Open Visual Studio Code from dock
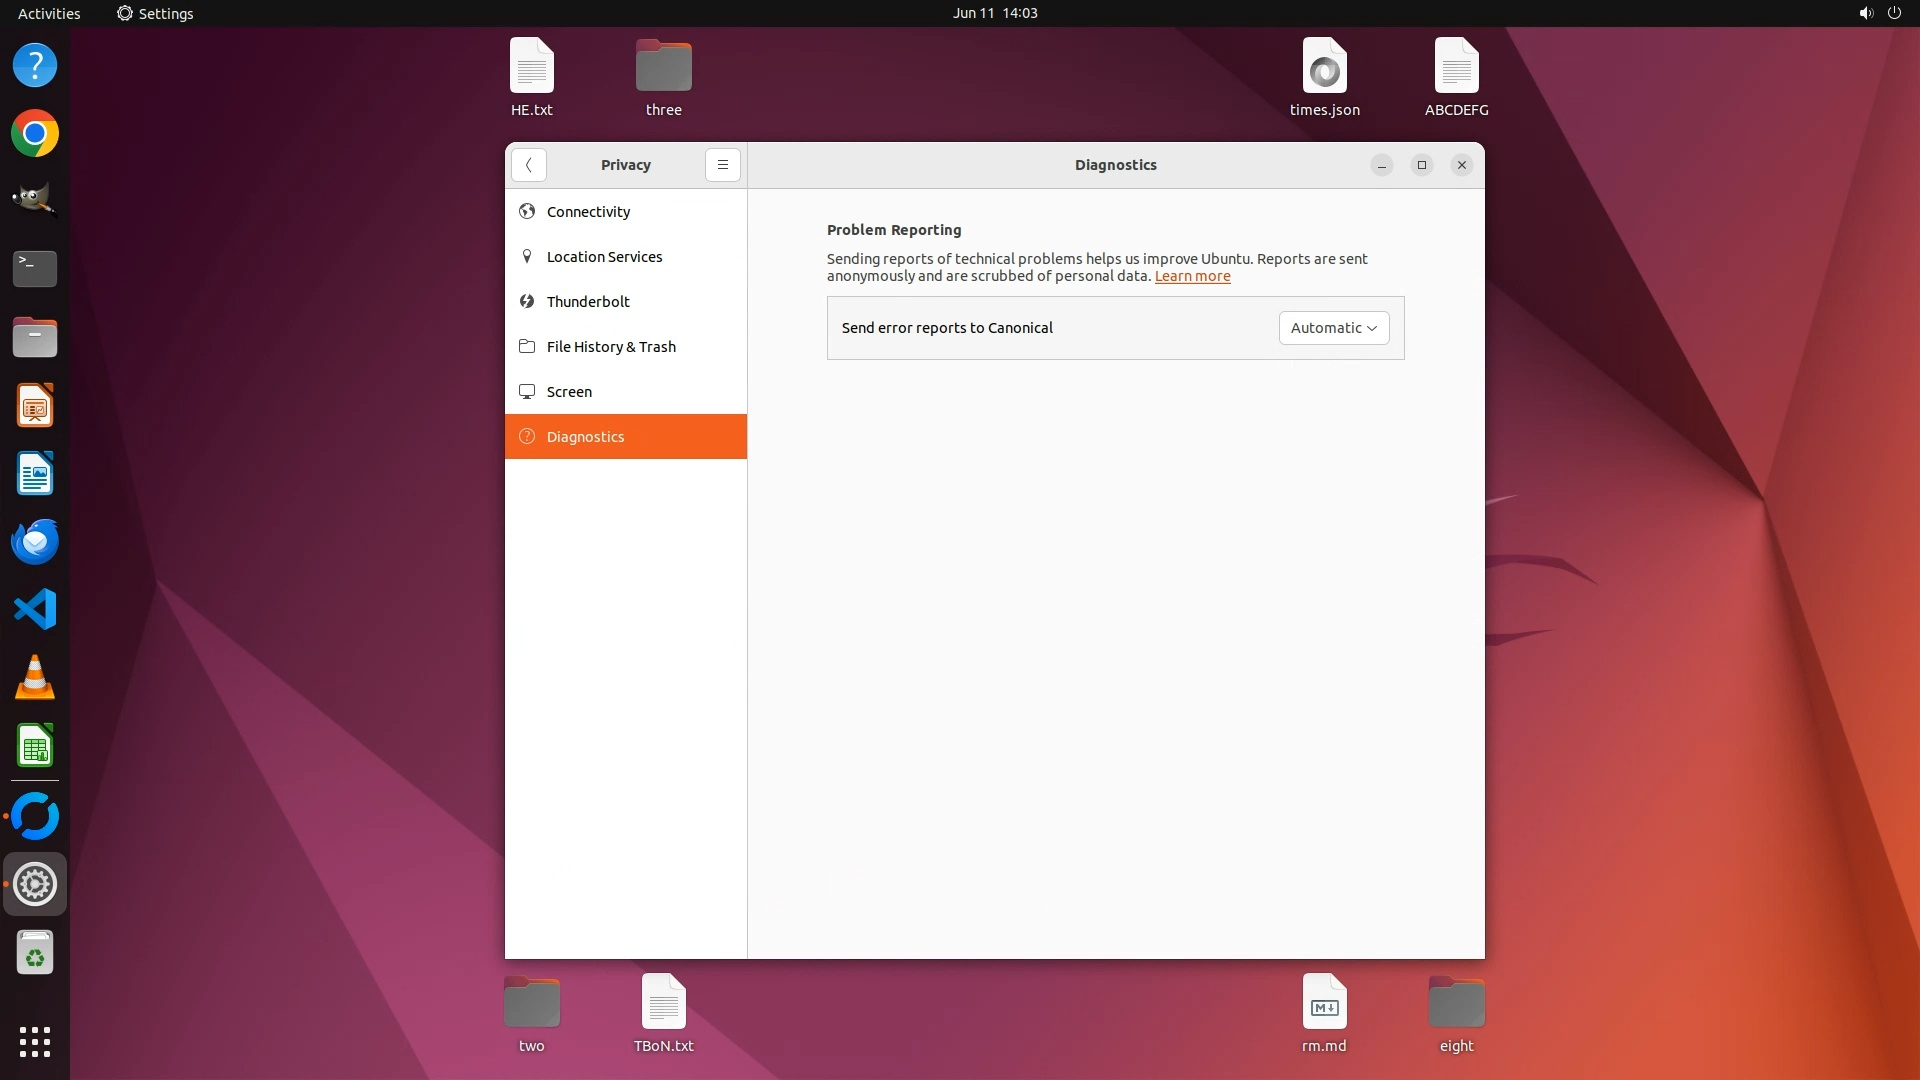 35,610
